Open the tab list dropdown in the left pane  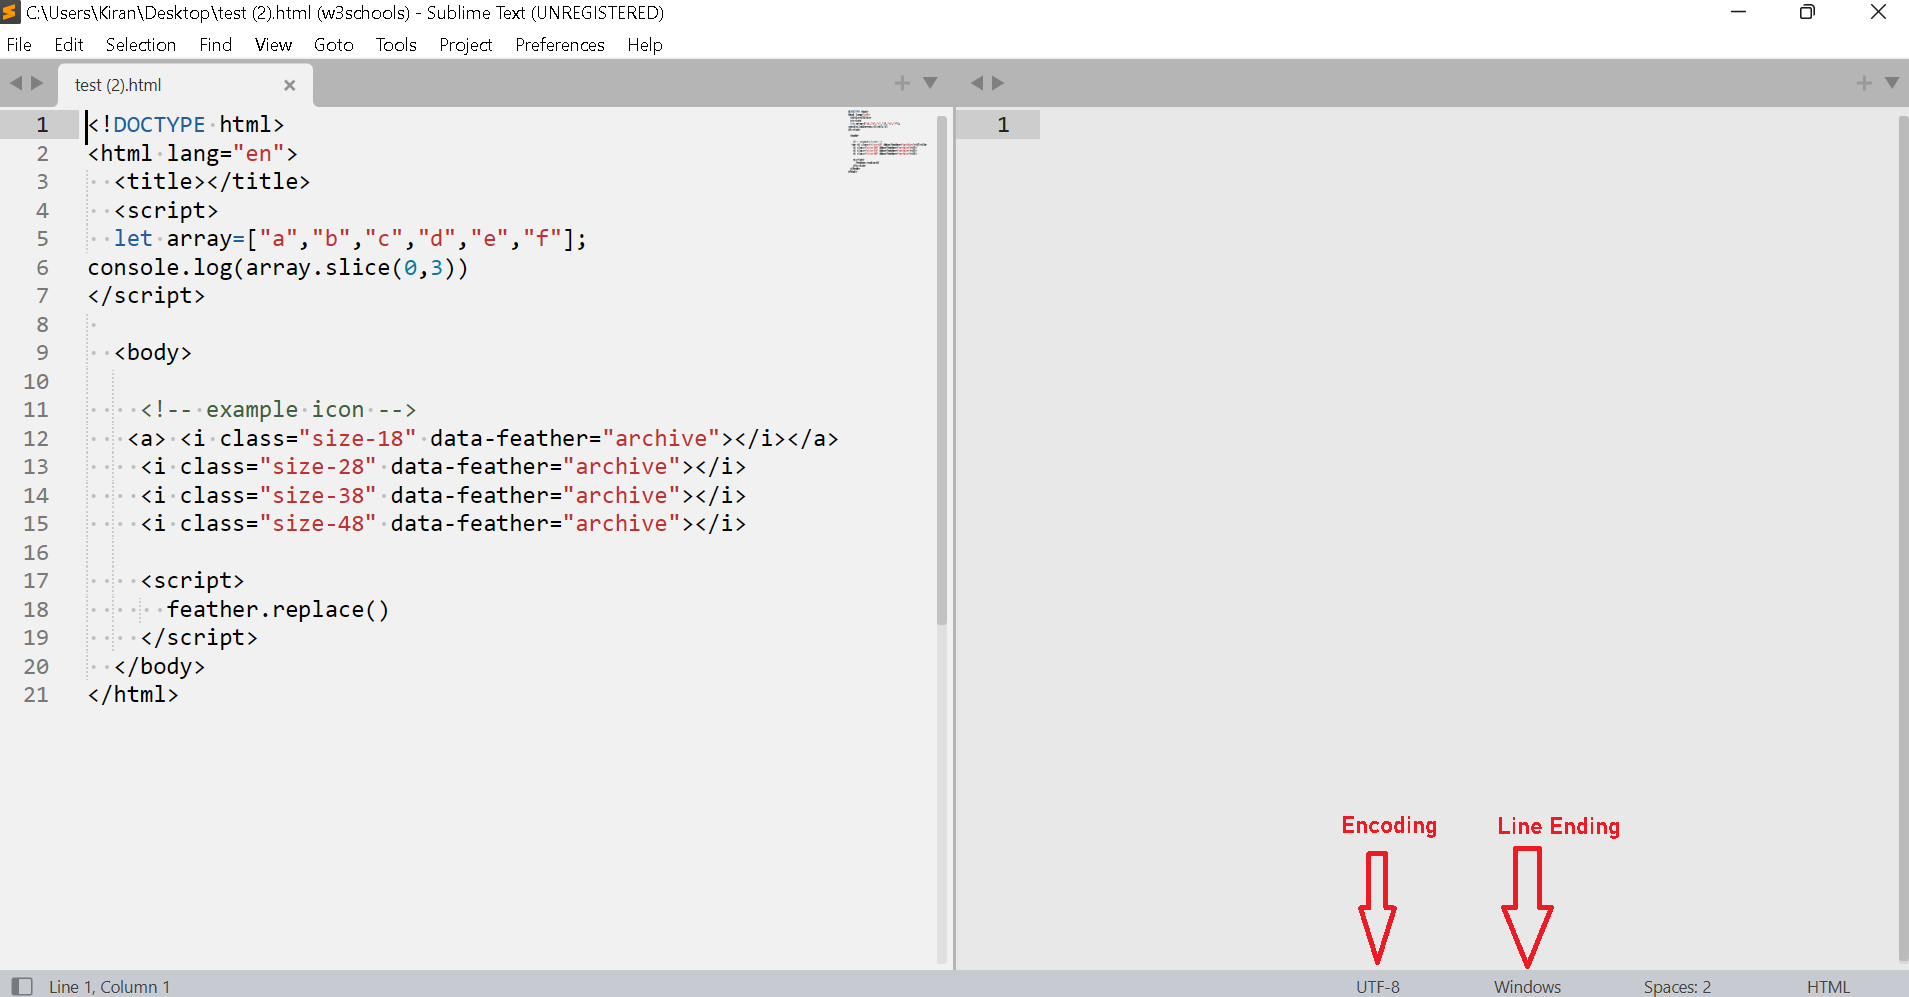[930, 83]
